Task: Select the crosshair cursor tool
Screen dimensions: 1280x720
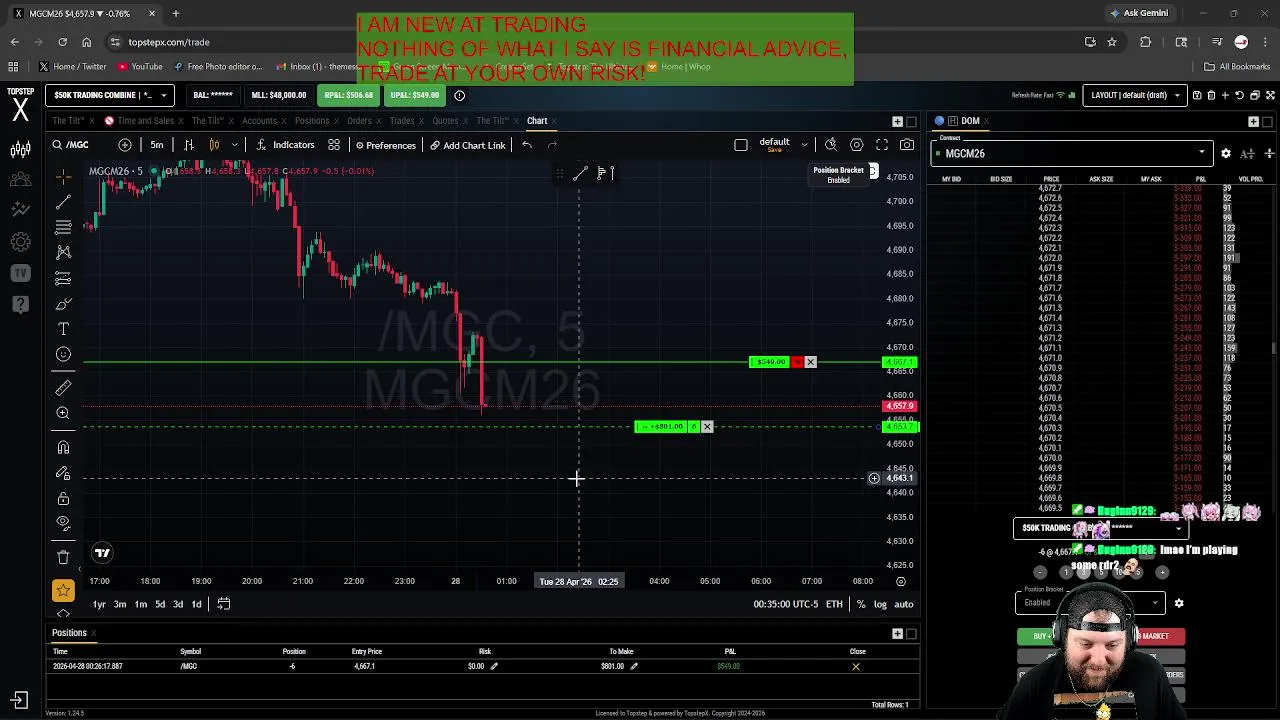Action: point(63,178)
